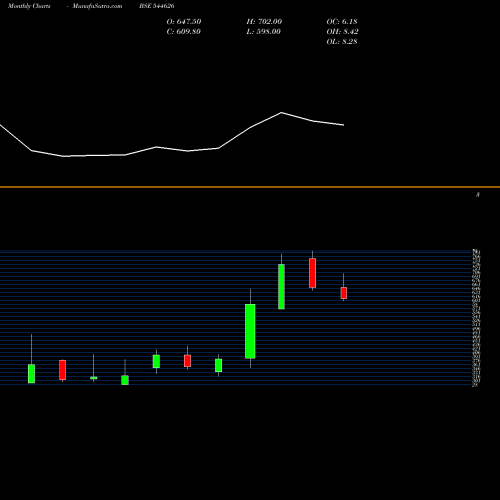The image size is (500, 500).
Task: Click the 'BSE 544626' symbol text
Action: [x=157, y=6]
